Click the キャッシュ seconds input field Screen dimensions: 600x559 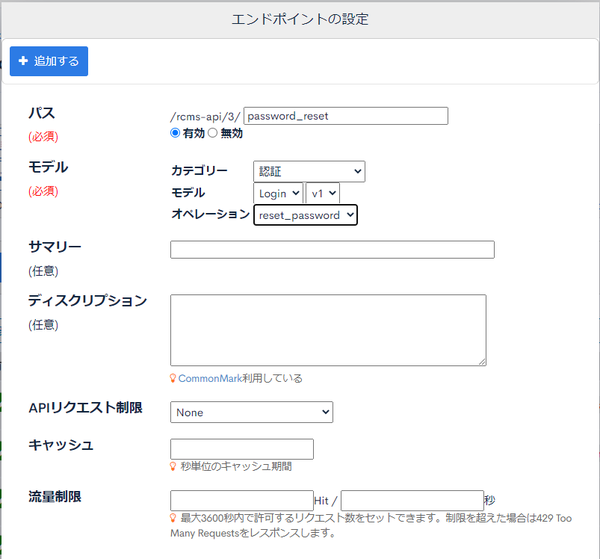click(x=242, y=449)
